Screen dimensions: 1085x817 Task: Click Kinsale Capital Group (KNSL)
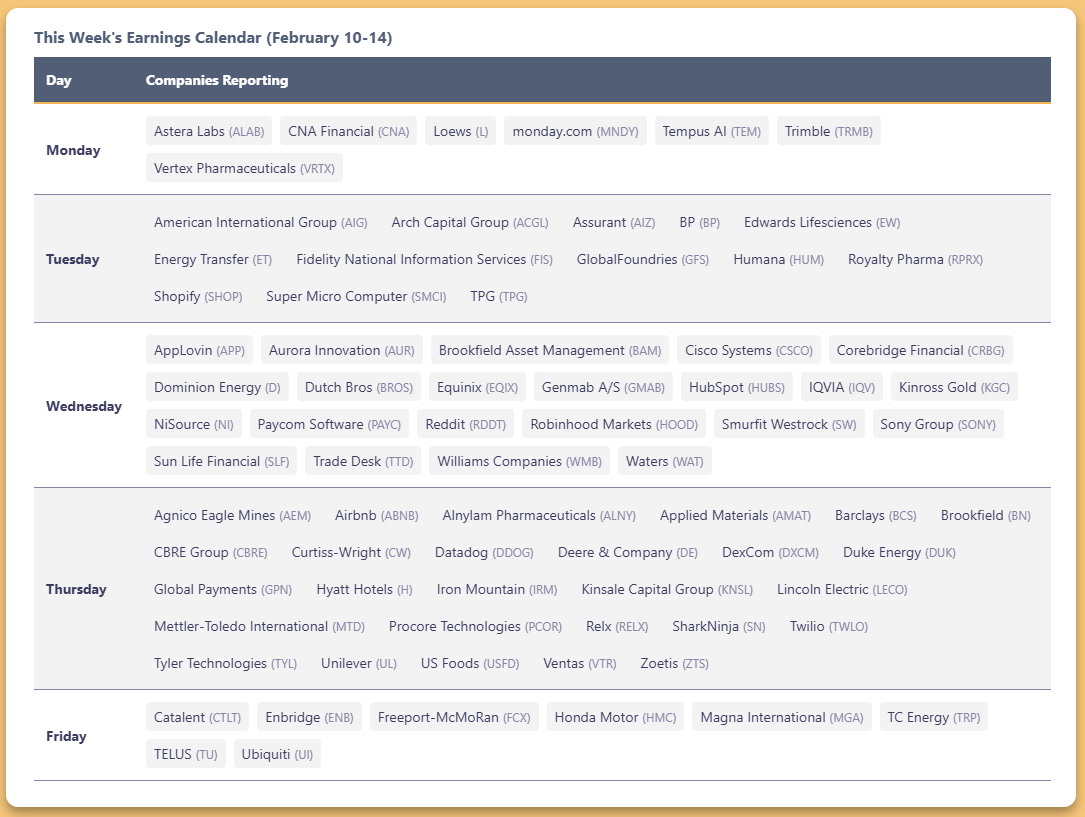tap(667, 589)
